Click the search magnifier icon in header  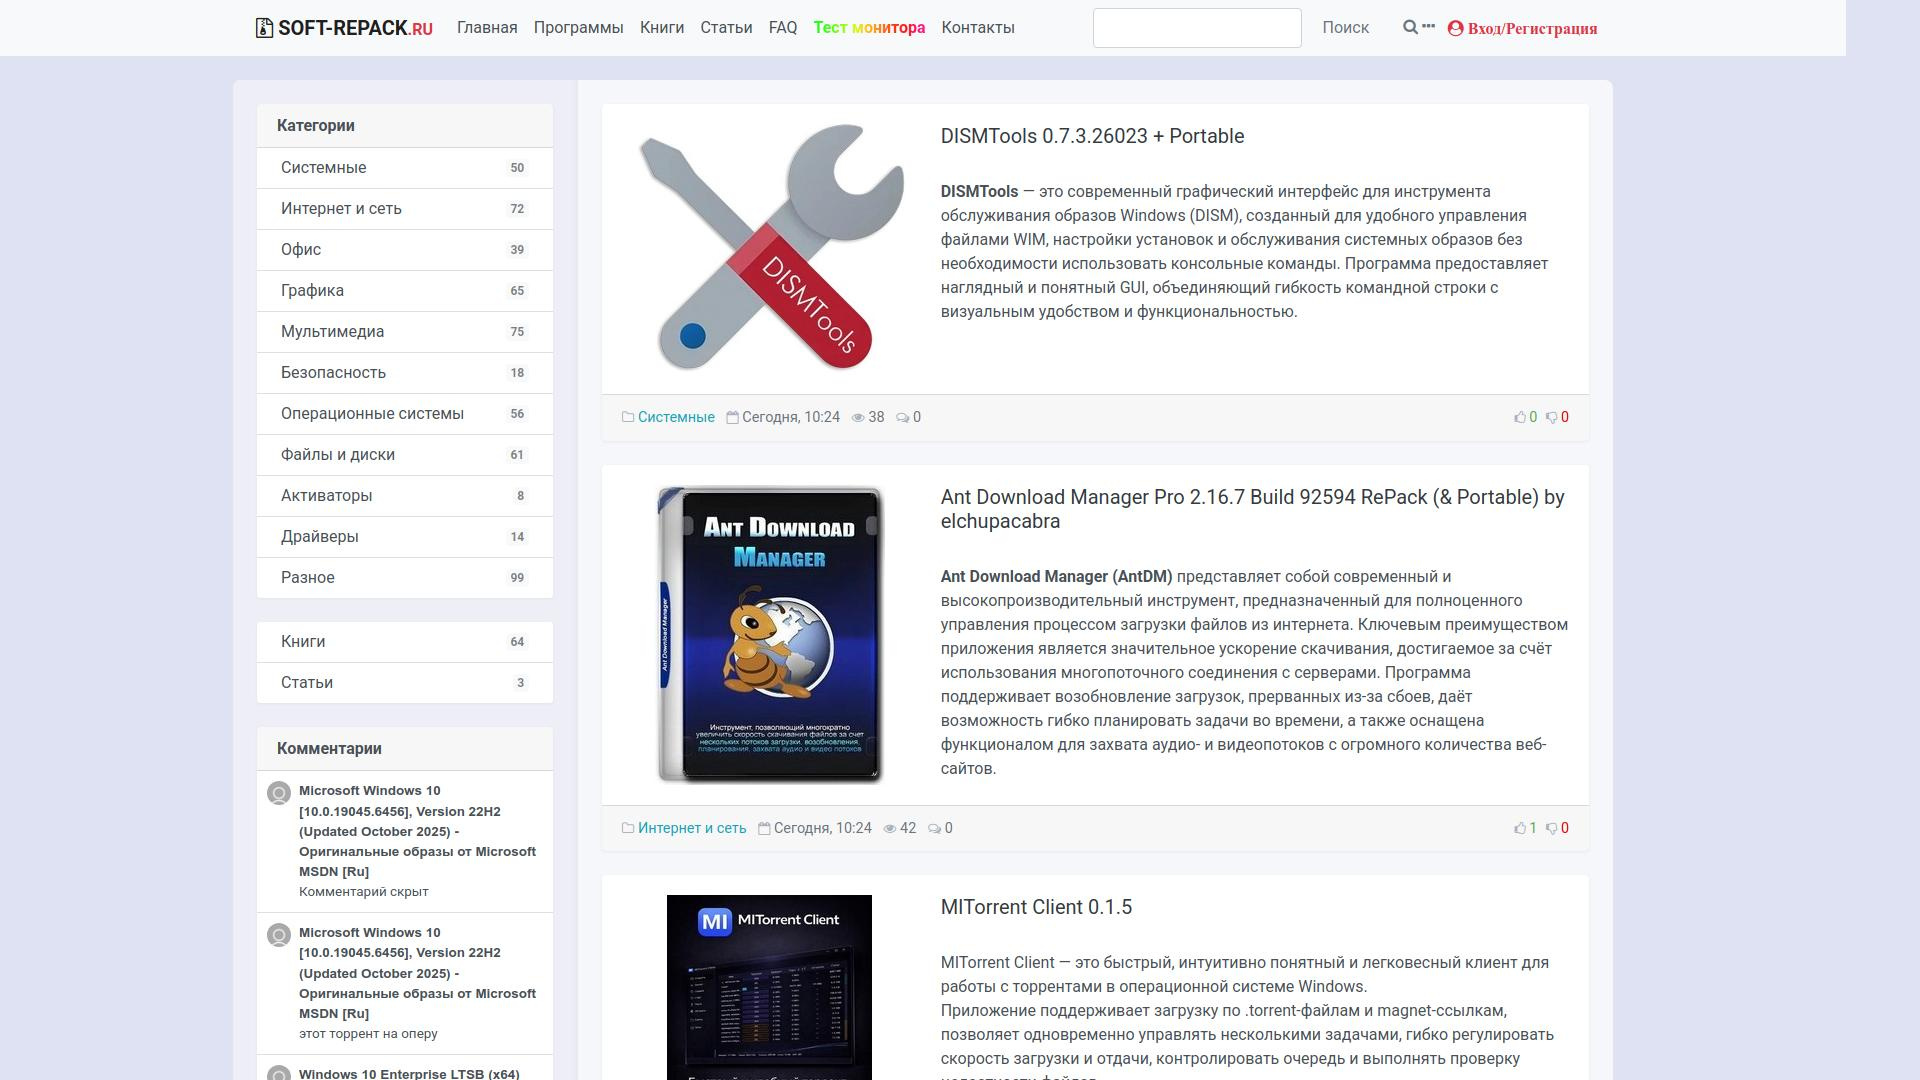coord(1410,27)
